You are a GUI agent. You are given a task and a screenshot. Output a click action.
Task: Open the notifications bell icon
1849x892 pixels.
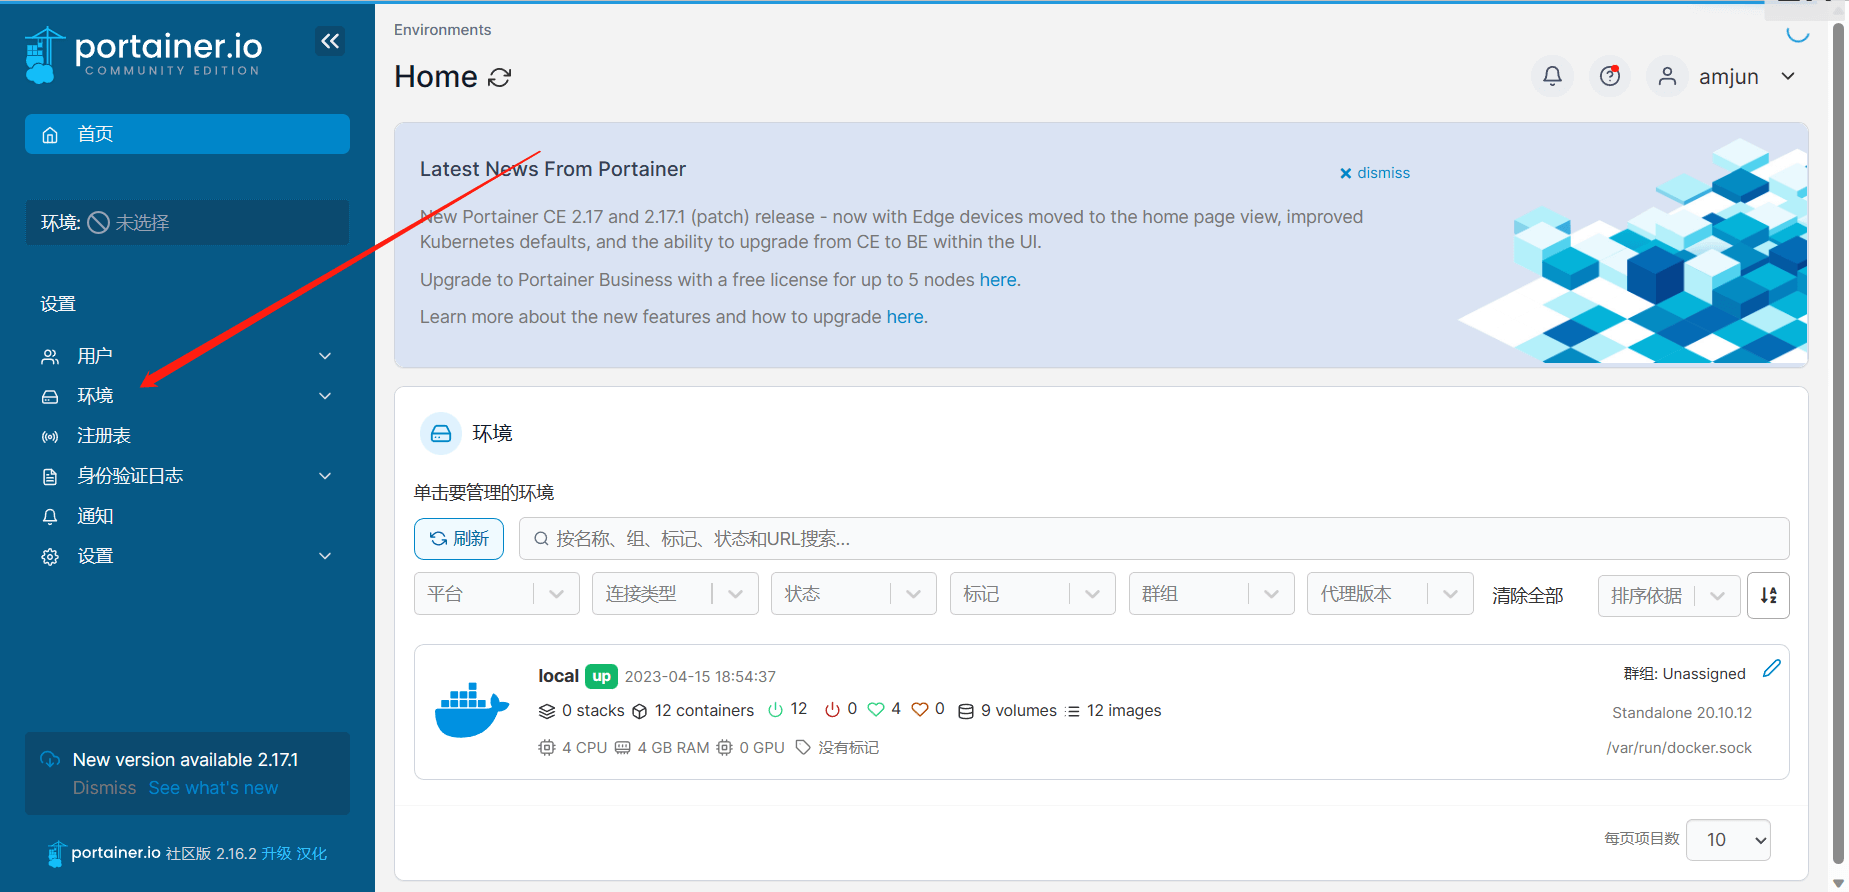pyautogui.click(x=1552, y=76)
